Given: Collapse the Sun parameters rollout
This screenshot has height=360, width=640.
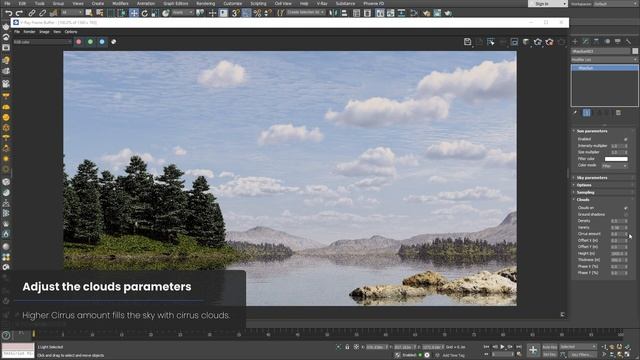Looking at the screenshot, I should [592, 131].
